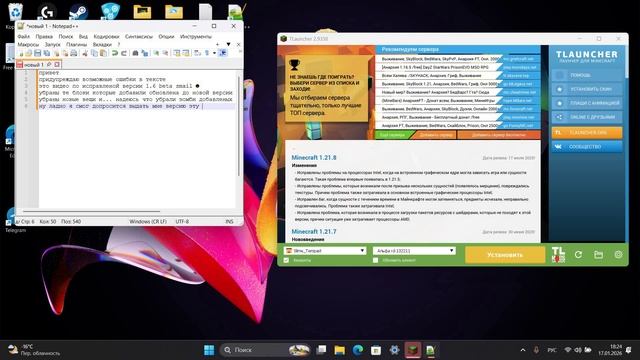640x360 pixels.
Task: Click ПЛАЩИ С АНИМАЦИЕЙ sidebar button
Action: click(587, 103)
